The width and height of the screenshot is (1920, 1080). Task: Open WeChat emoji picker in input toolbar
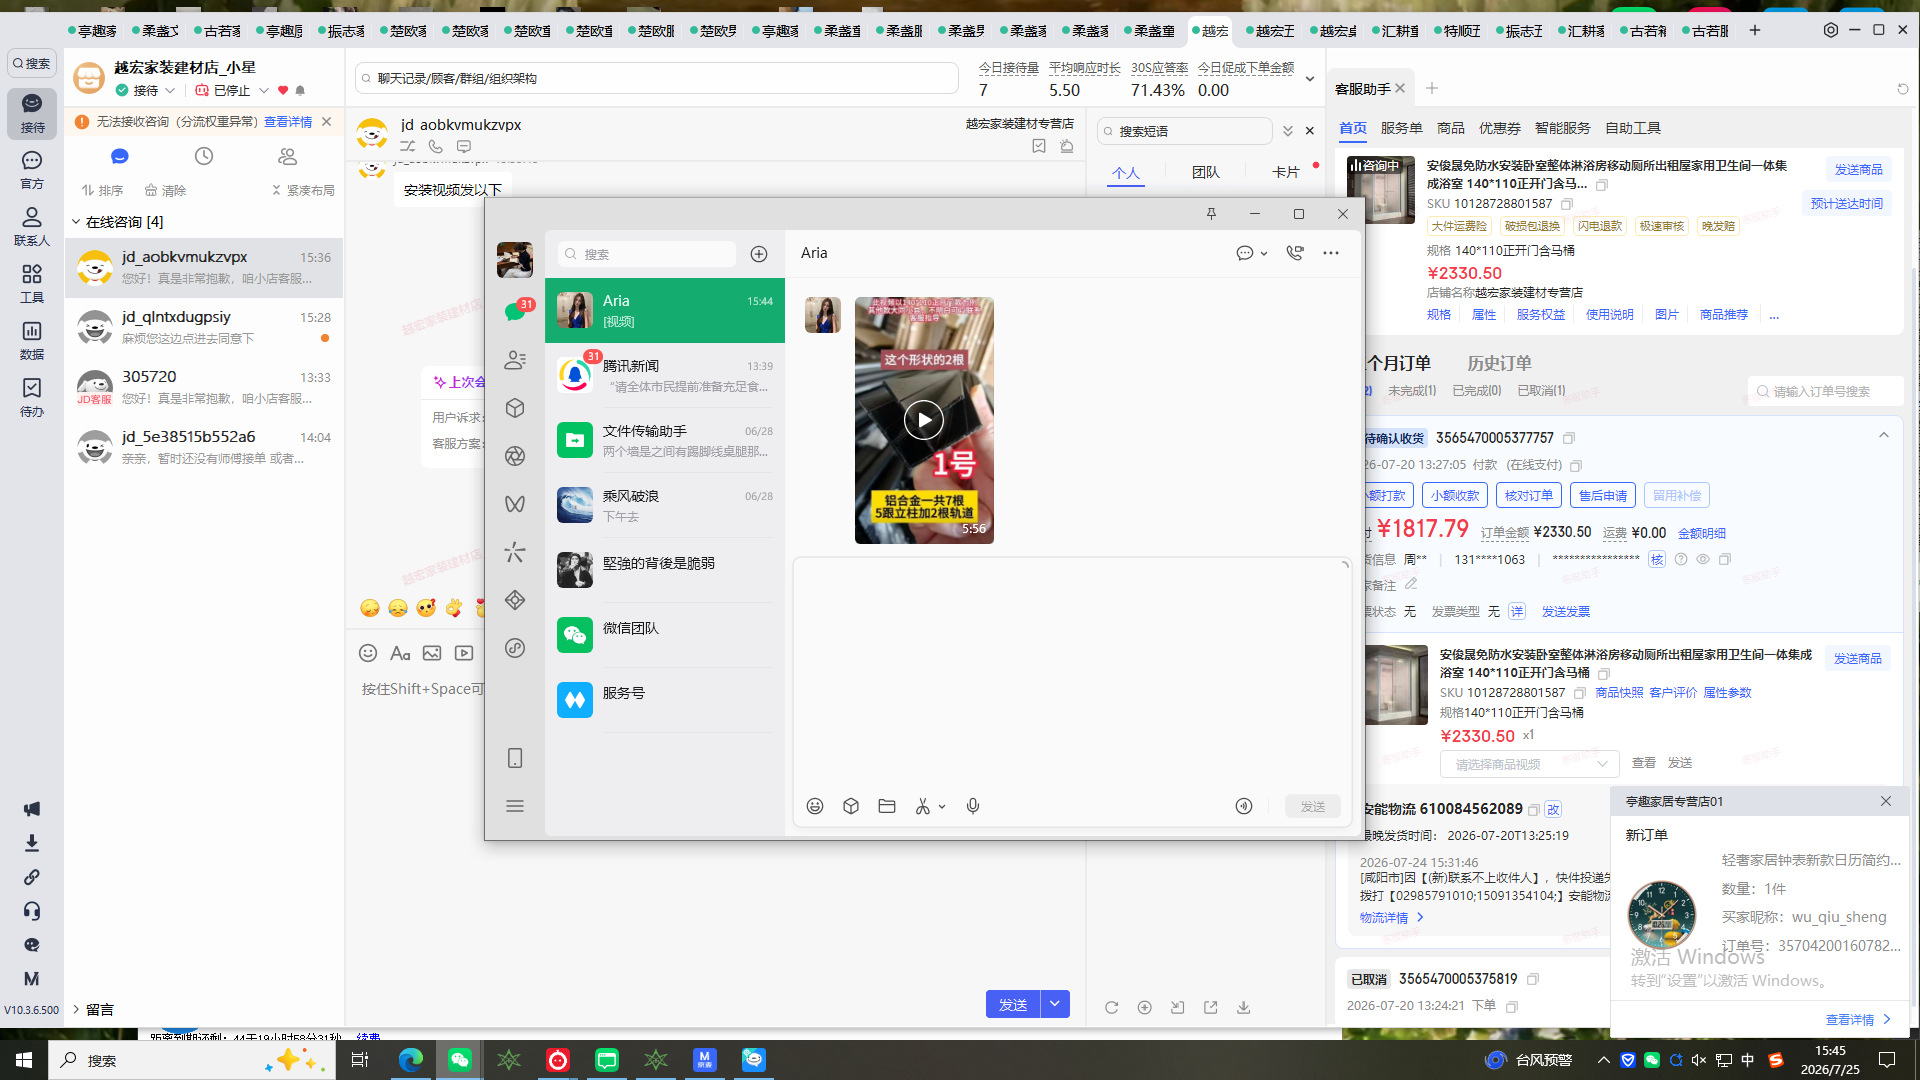815,806
